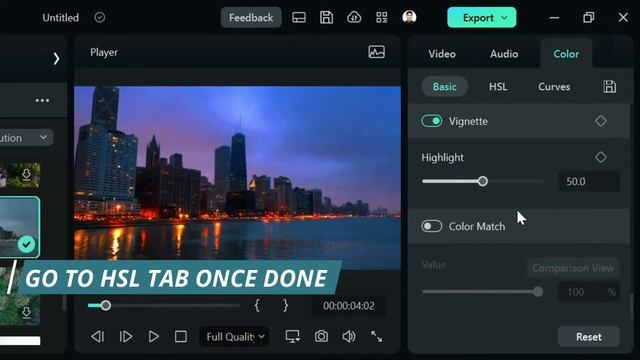The image size is (640, 360).
Task: Switch to the Audio tab
Action: click(504, 54)
